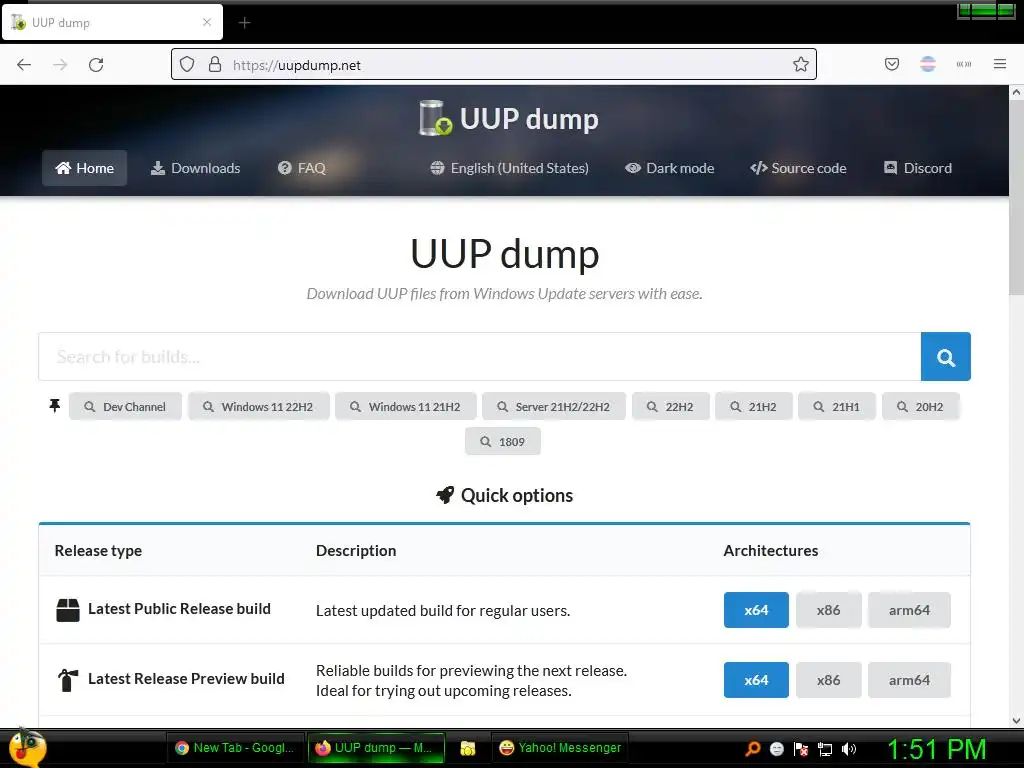Click the white round tray icon
Screen dimensions: 1024x768
[776, 749]
